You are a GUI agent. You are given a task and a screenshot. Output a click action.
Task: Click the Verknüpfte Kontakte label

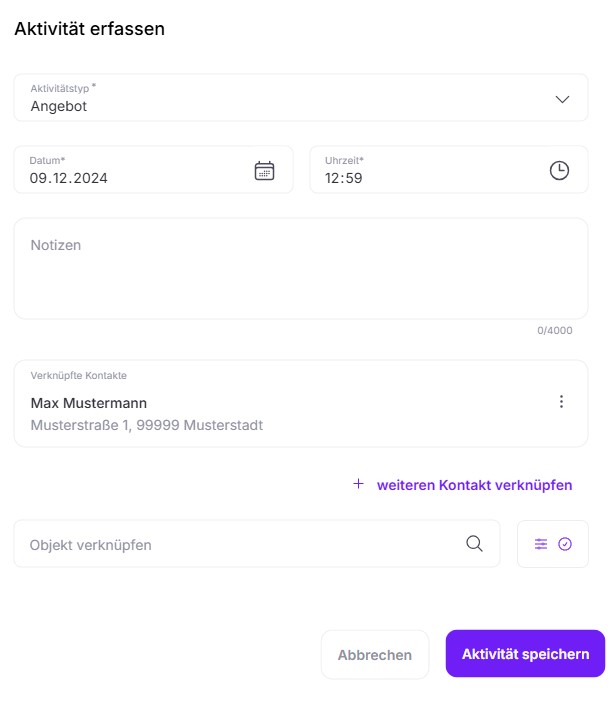point(79,375)
